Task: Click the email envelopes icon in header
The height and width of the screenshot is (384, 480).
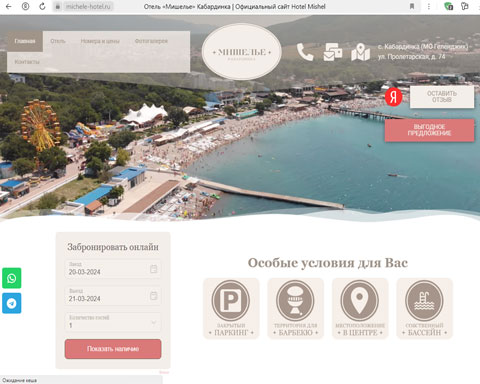Action: click(x=333, y=52)
